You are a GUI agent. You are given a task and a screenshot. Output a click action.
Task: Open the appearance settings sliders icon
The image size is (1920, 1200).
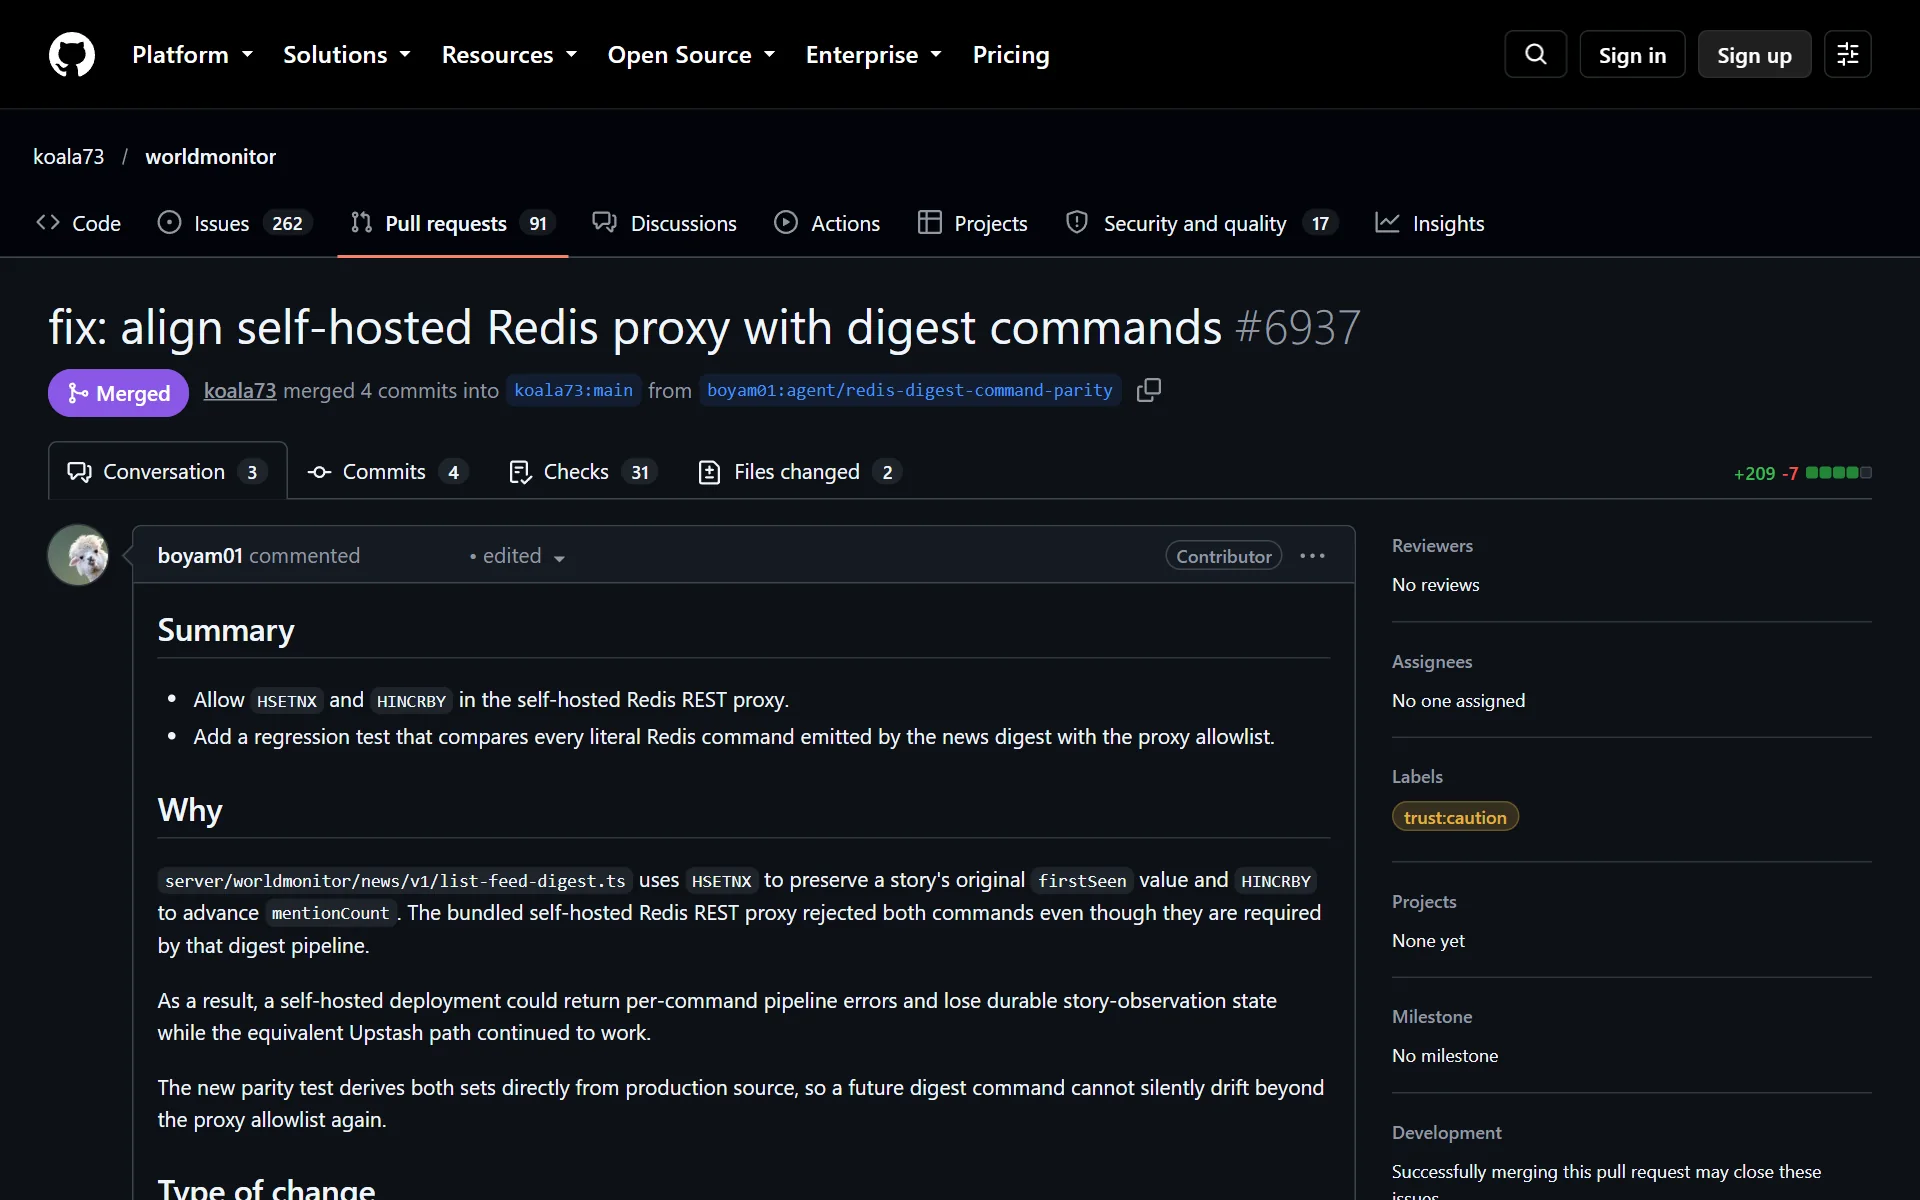[1848, 54]
